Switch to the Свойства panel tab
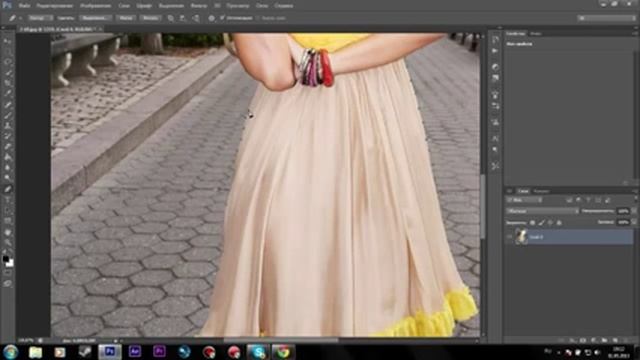The image size is (640, 360). click(x=516, y=33)
